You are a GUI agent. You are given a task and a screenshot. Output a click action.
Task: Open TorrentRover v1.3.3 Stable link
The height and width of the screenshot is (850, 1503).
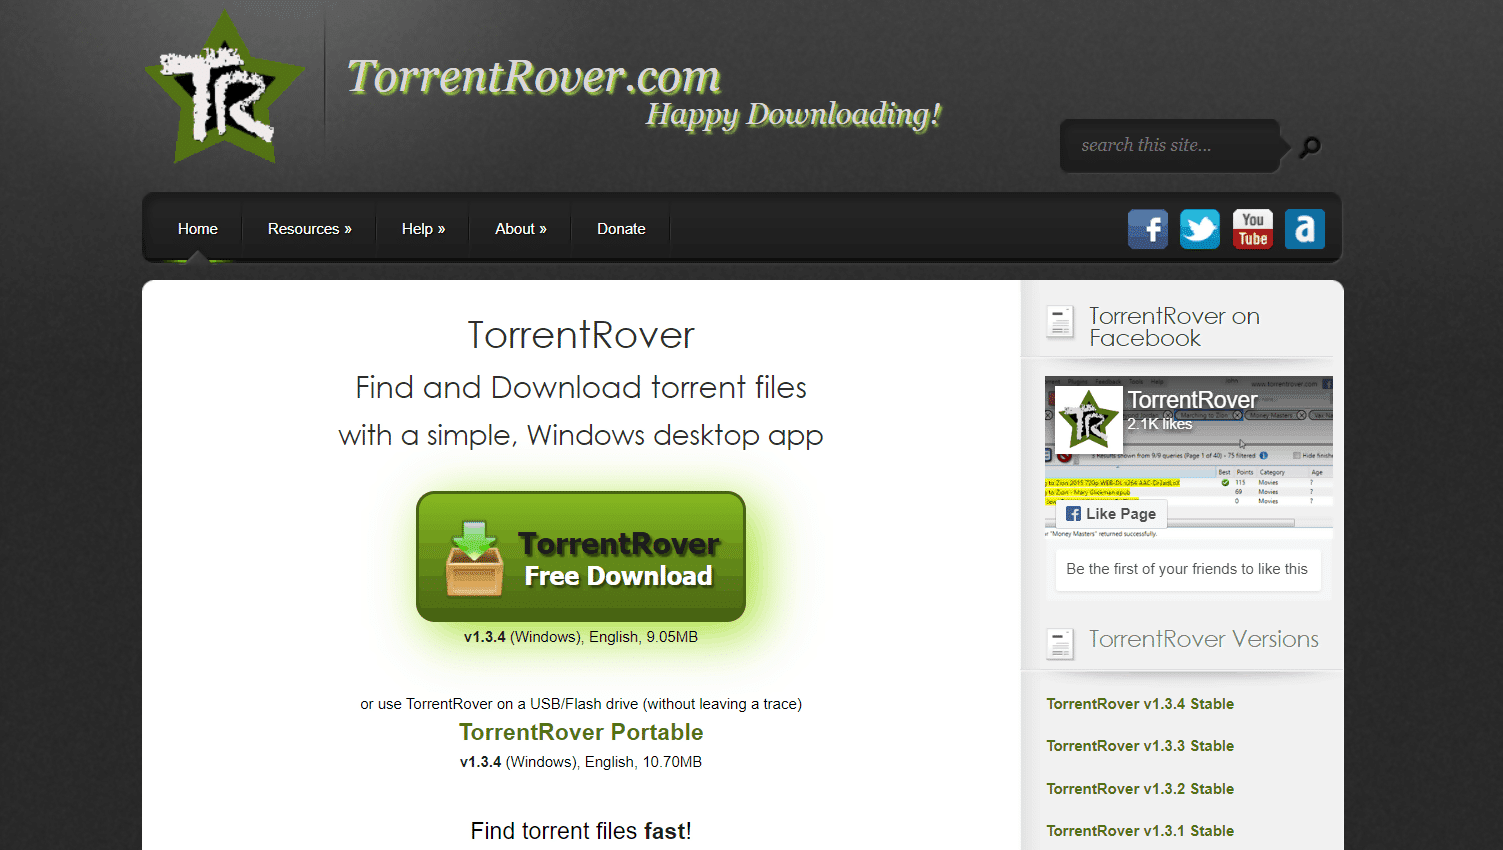[x=1140, y=746]
